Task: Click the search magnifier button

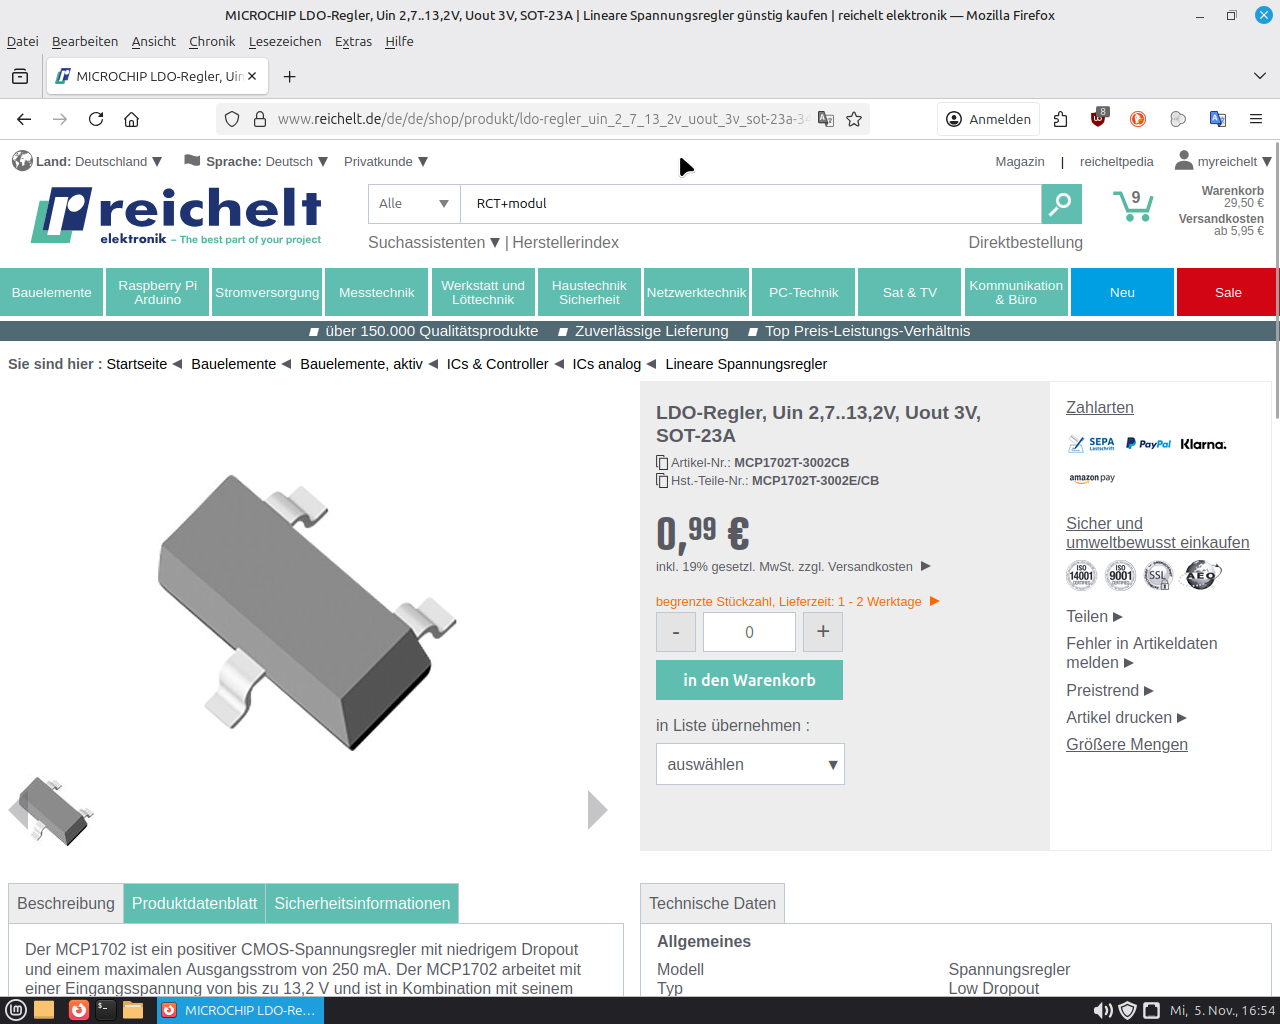Action: point(1061,204)
